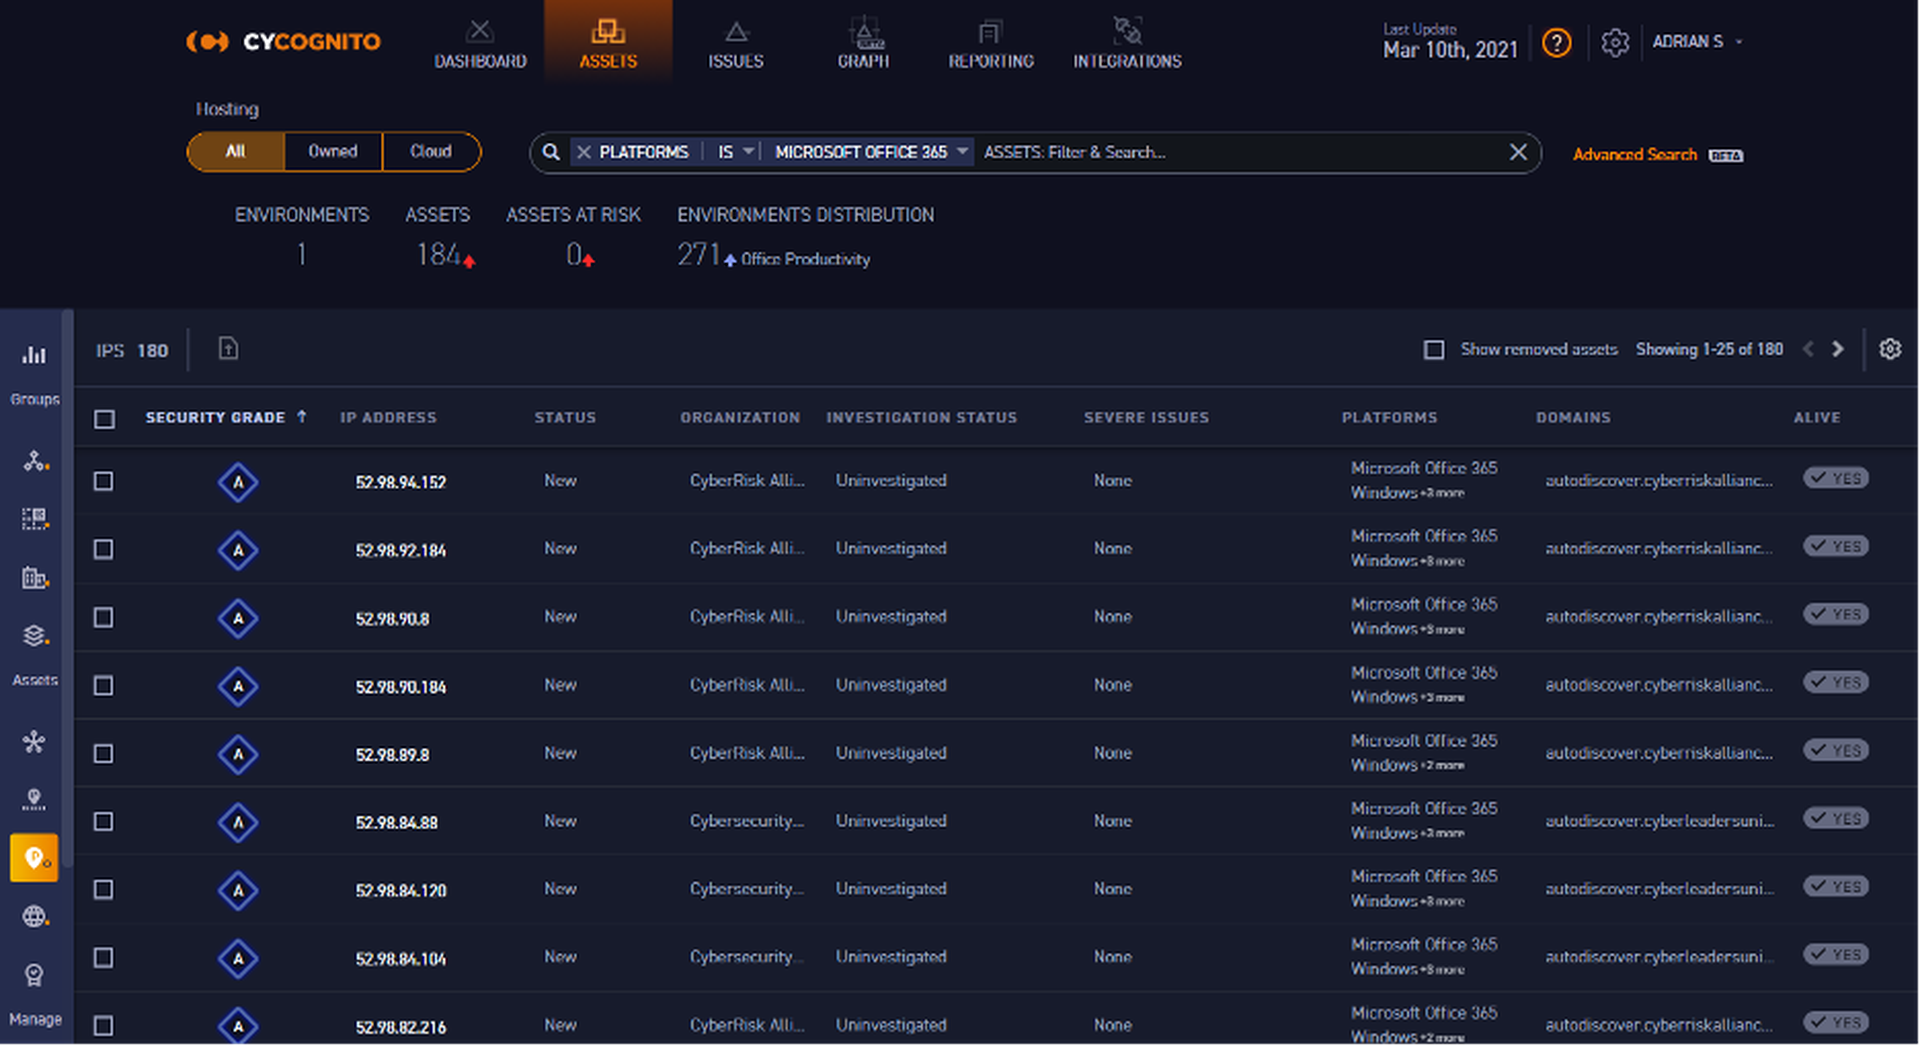Click the buildings sidebar icon

(35, 578)
